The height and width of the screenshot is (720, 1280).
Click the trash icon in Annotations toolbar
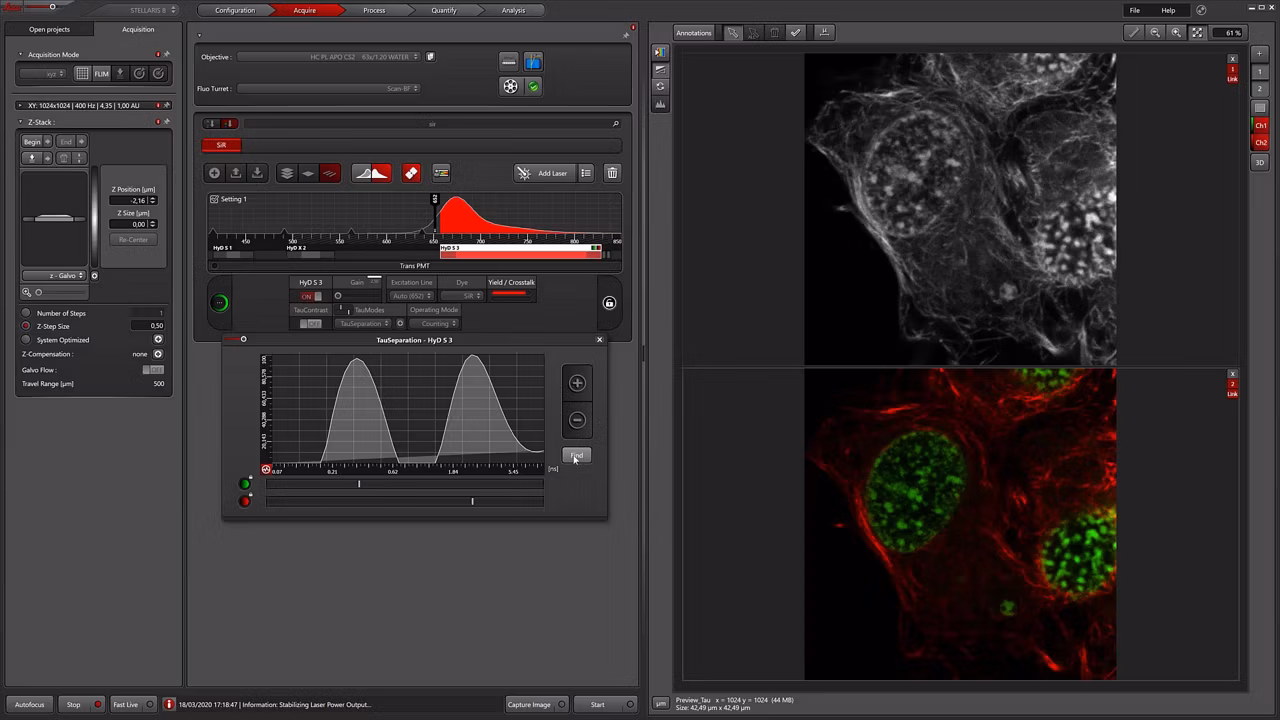774,33
